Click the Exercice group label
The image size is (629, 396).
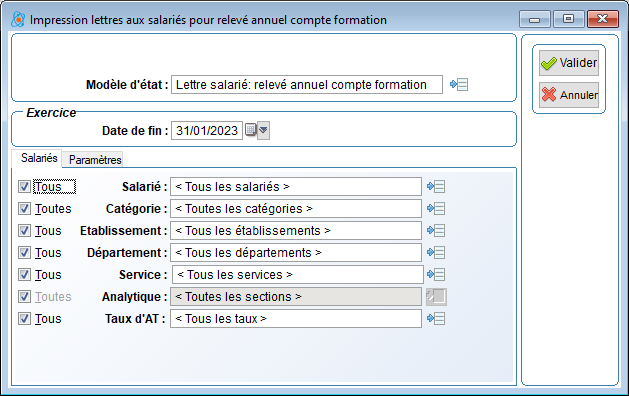(51, 113)
